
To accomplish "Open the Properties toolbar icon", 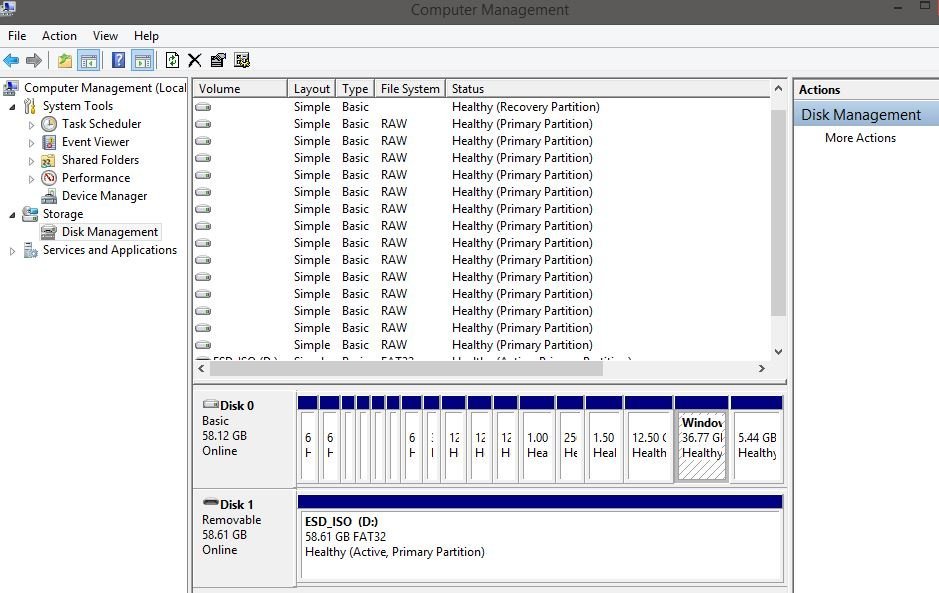I will click(218, 60).
